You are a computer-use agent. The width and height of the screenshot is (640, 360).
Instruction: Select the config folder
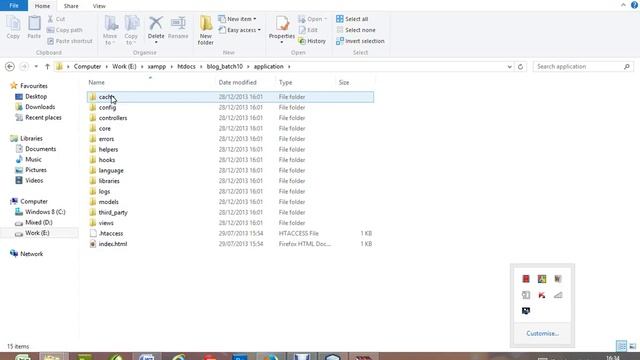point(230,107)
